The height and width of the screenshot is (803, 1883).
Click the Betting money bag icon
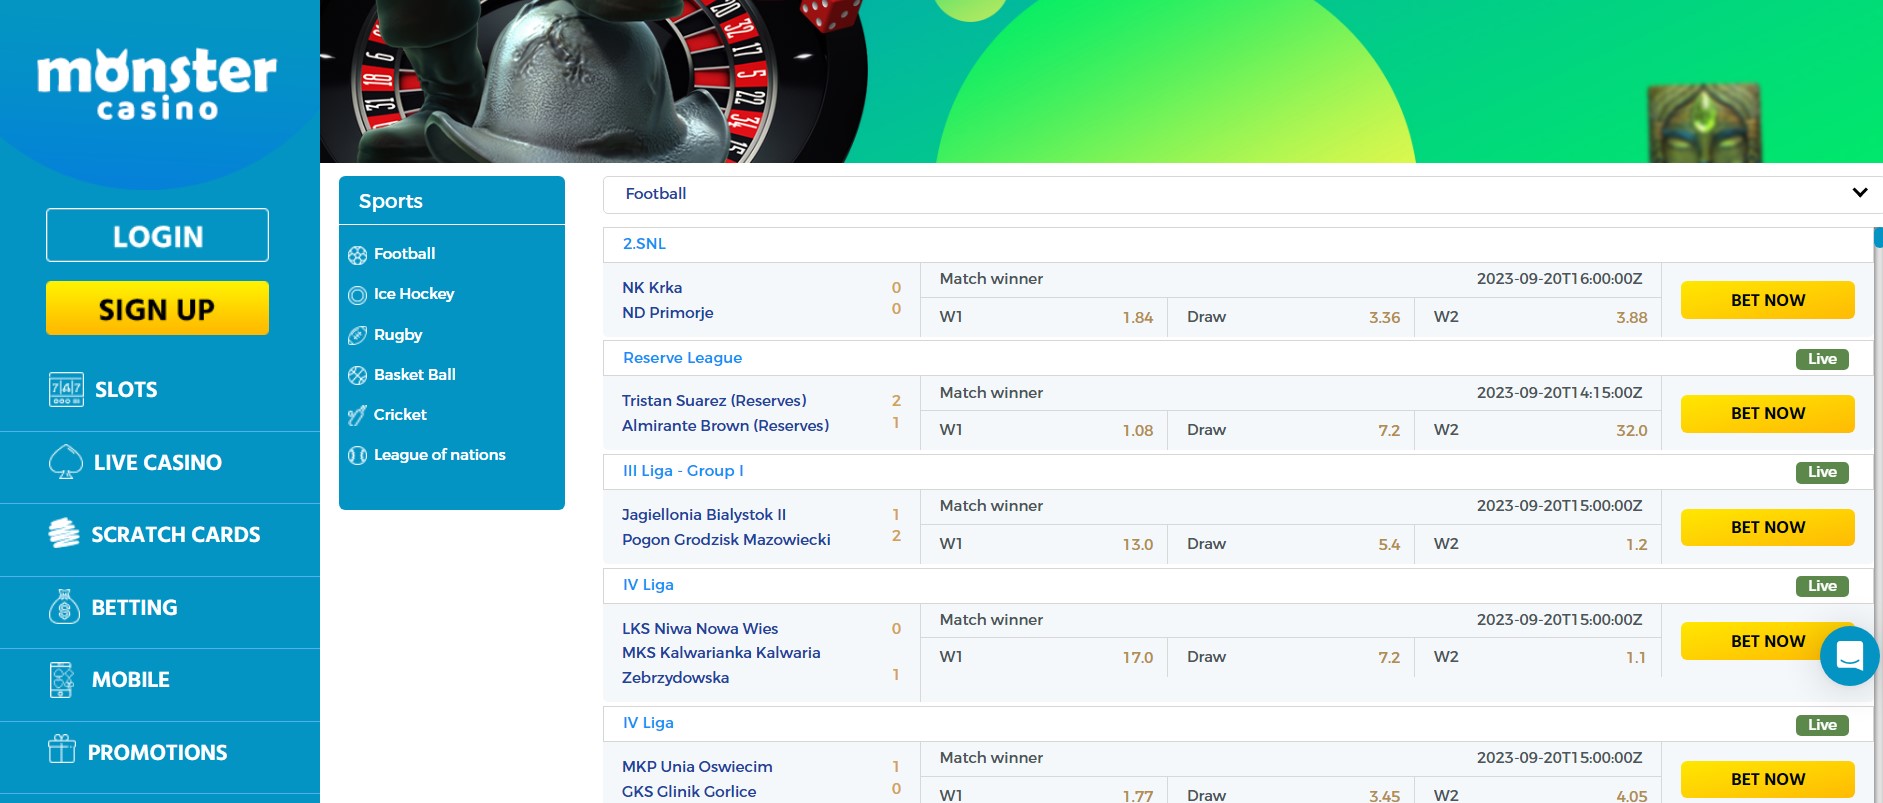pos(64,607)
